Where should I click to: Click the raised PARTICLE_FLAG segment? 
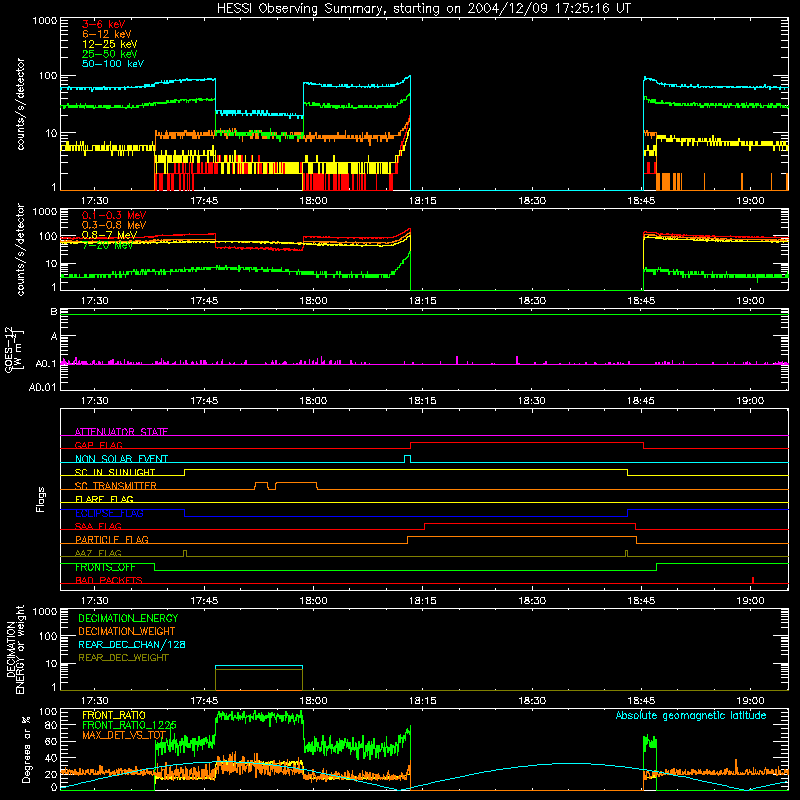522,537
